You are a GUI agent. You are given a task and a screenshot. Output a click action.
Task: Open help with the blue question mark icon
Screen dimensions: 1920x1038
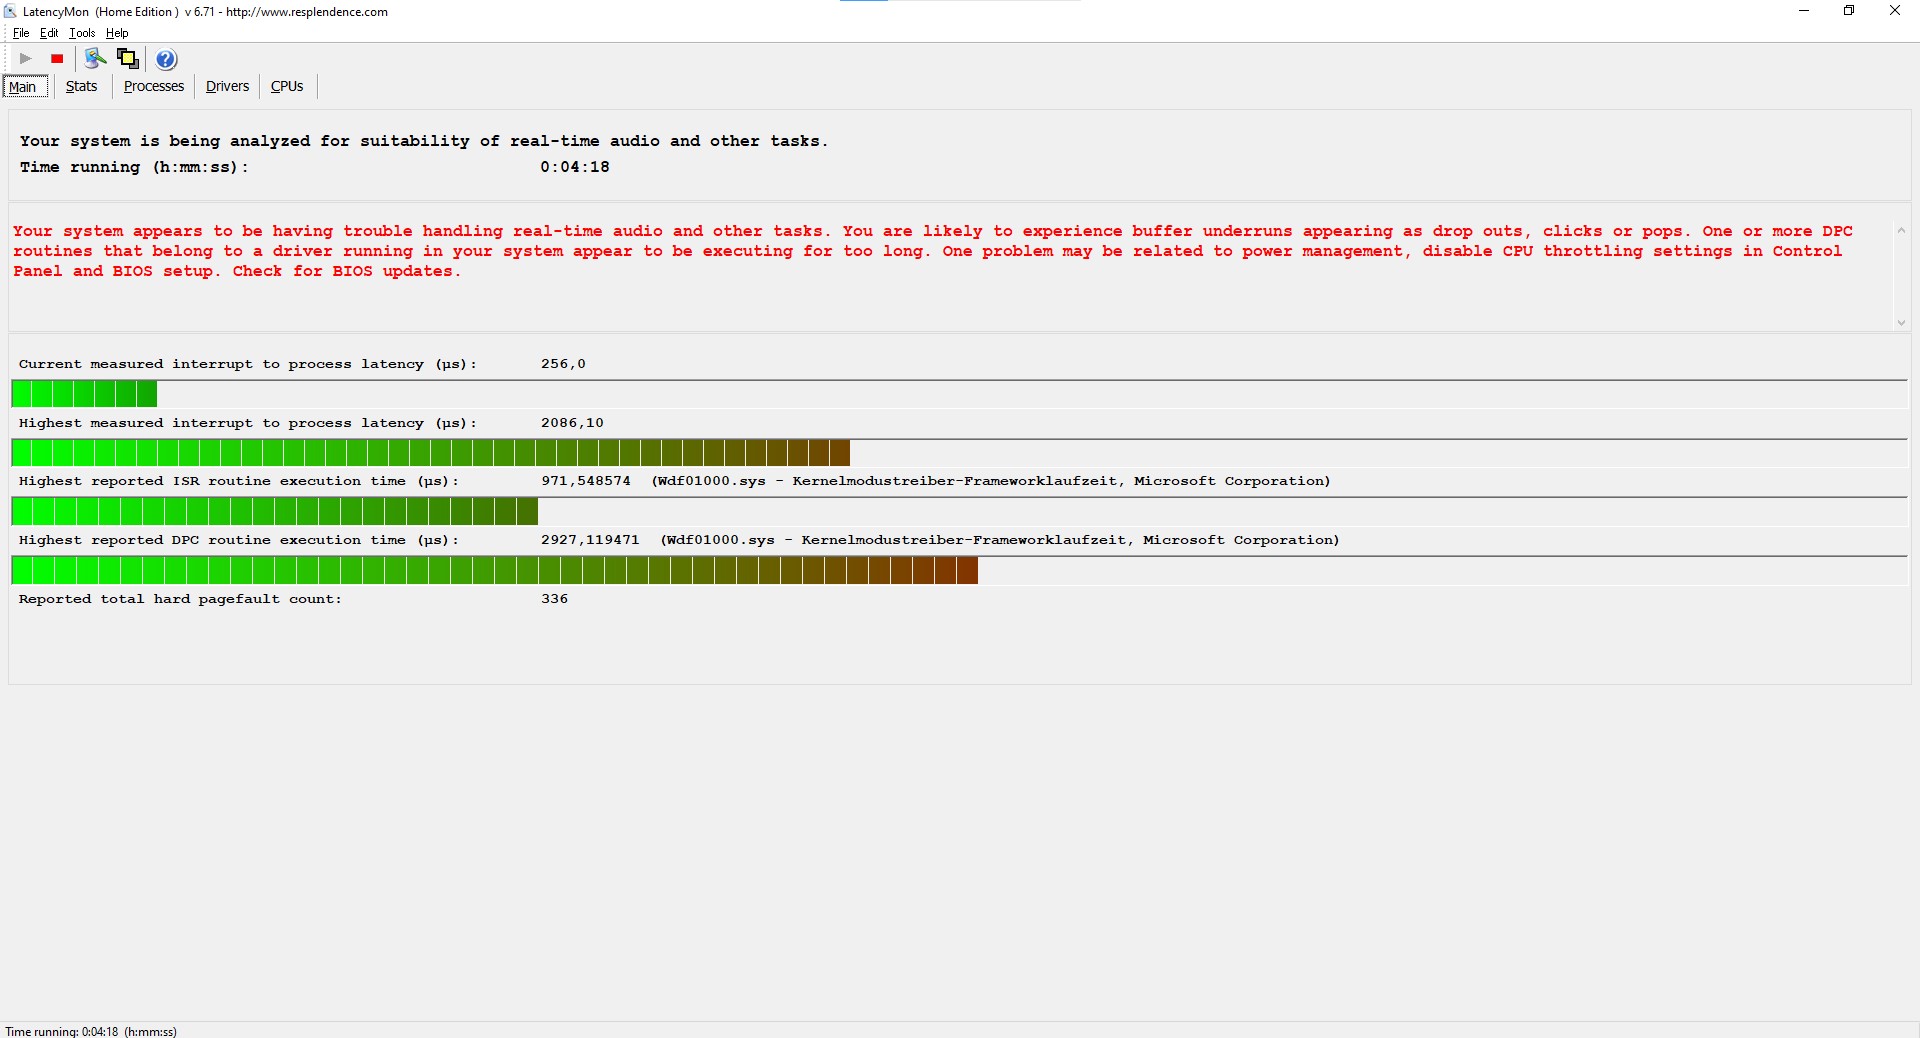[166, 59]
